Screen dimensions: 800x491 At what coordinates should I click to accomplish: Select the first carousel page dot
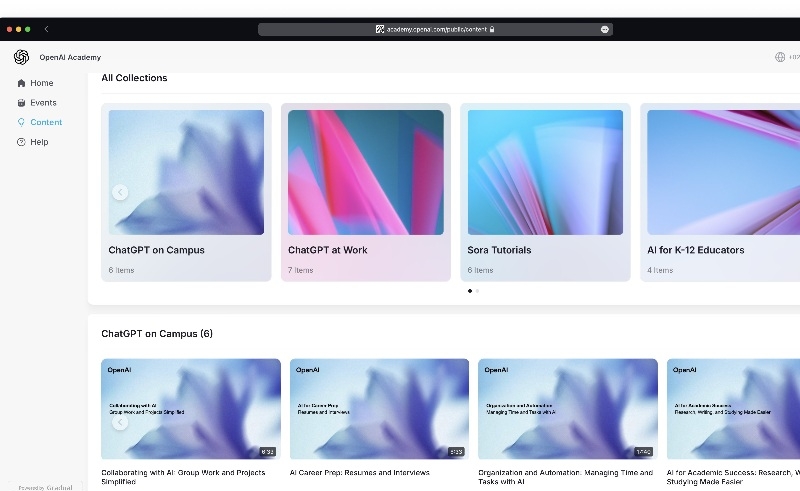pos(470,291)
